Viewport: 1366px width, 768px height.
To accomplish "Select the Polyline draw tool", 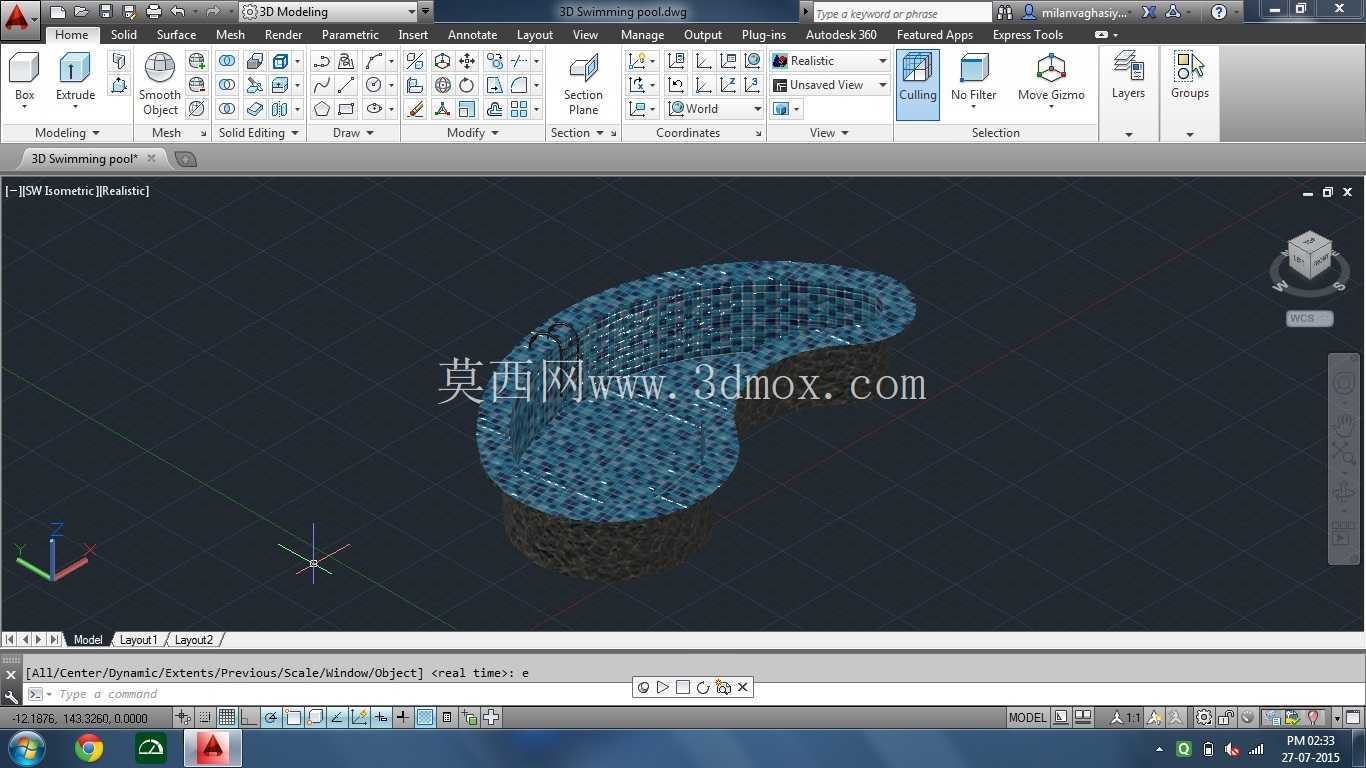I will pyautogui.click(x=322, y=61).
